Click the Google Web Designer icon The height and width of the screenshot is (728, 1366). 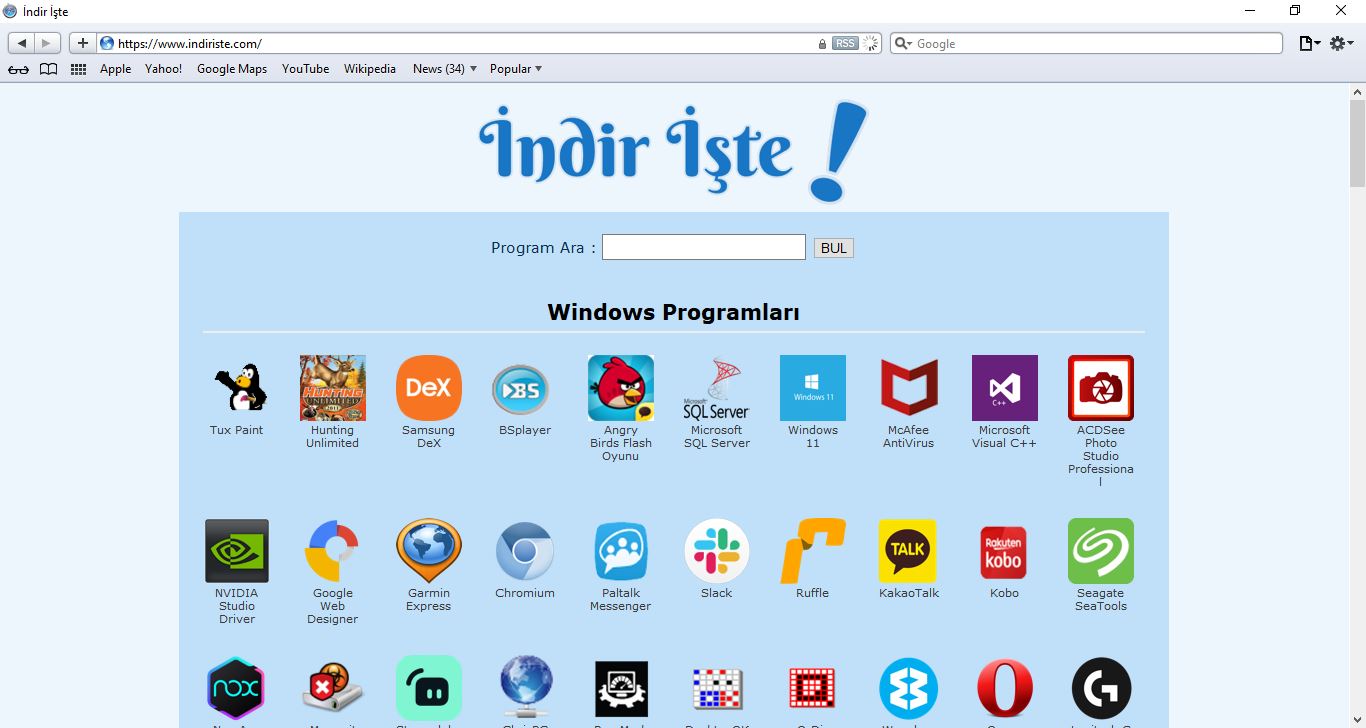[333, 551]
